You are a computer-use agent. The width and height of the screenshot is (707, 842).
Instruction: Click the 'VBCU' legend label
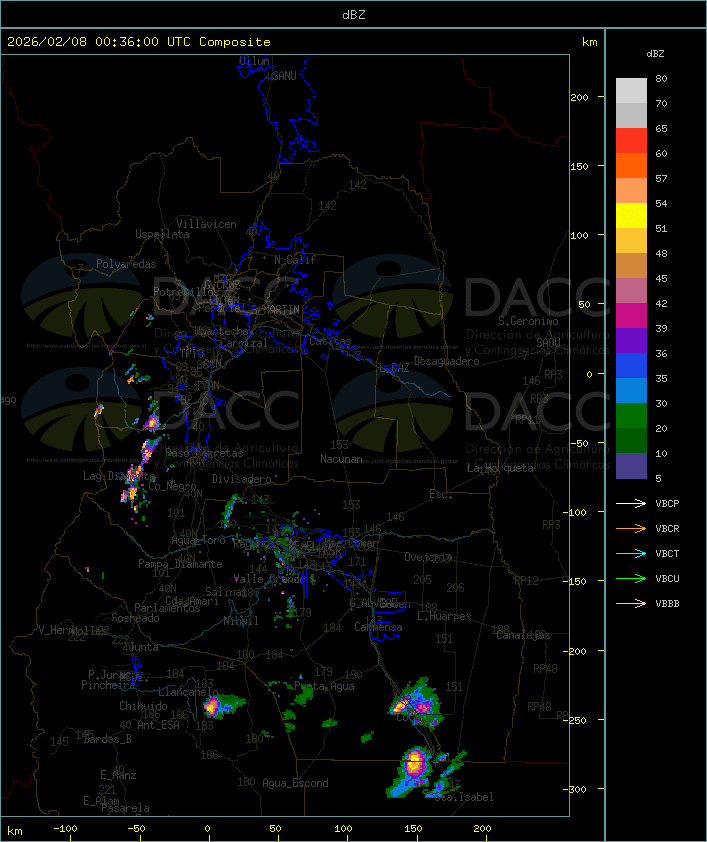coord(667,578)
